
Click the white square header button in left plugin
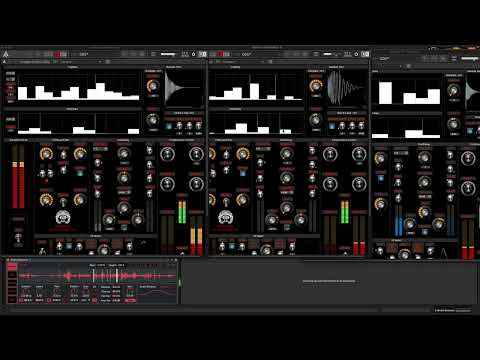(x=203, y=54)
